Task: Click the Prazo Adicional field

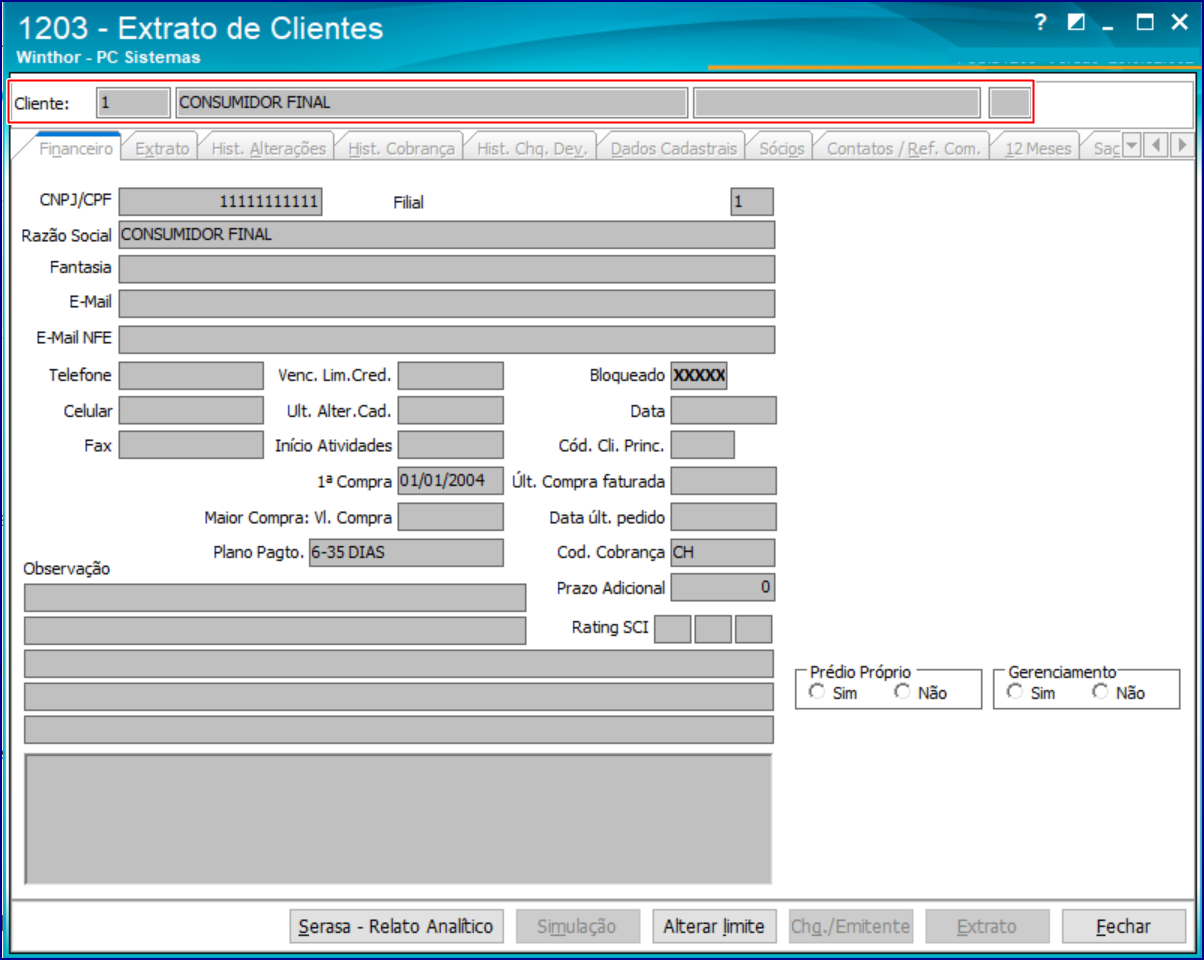Action: [723, 587]
